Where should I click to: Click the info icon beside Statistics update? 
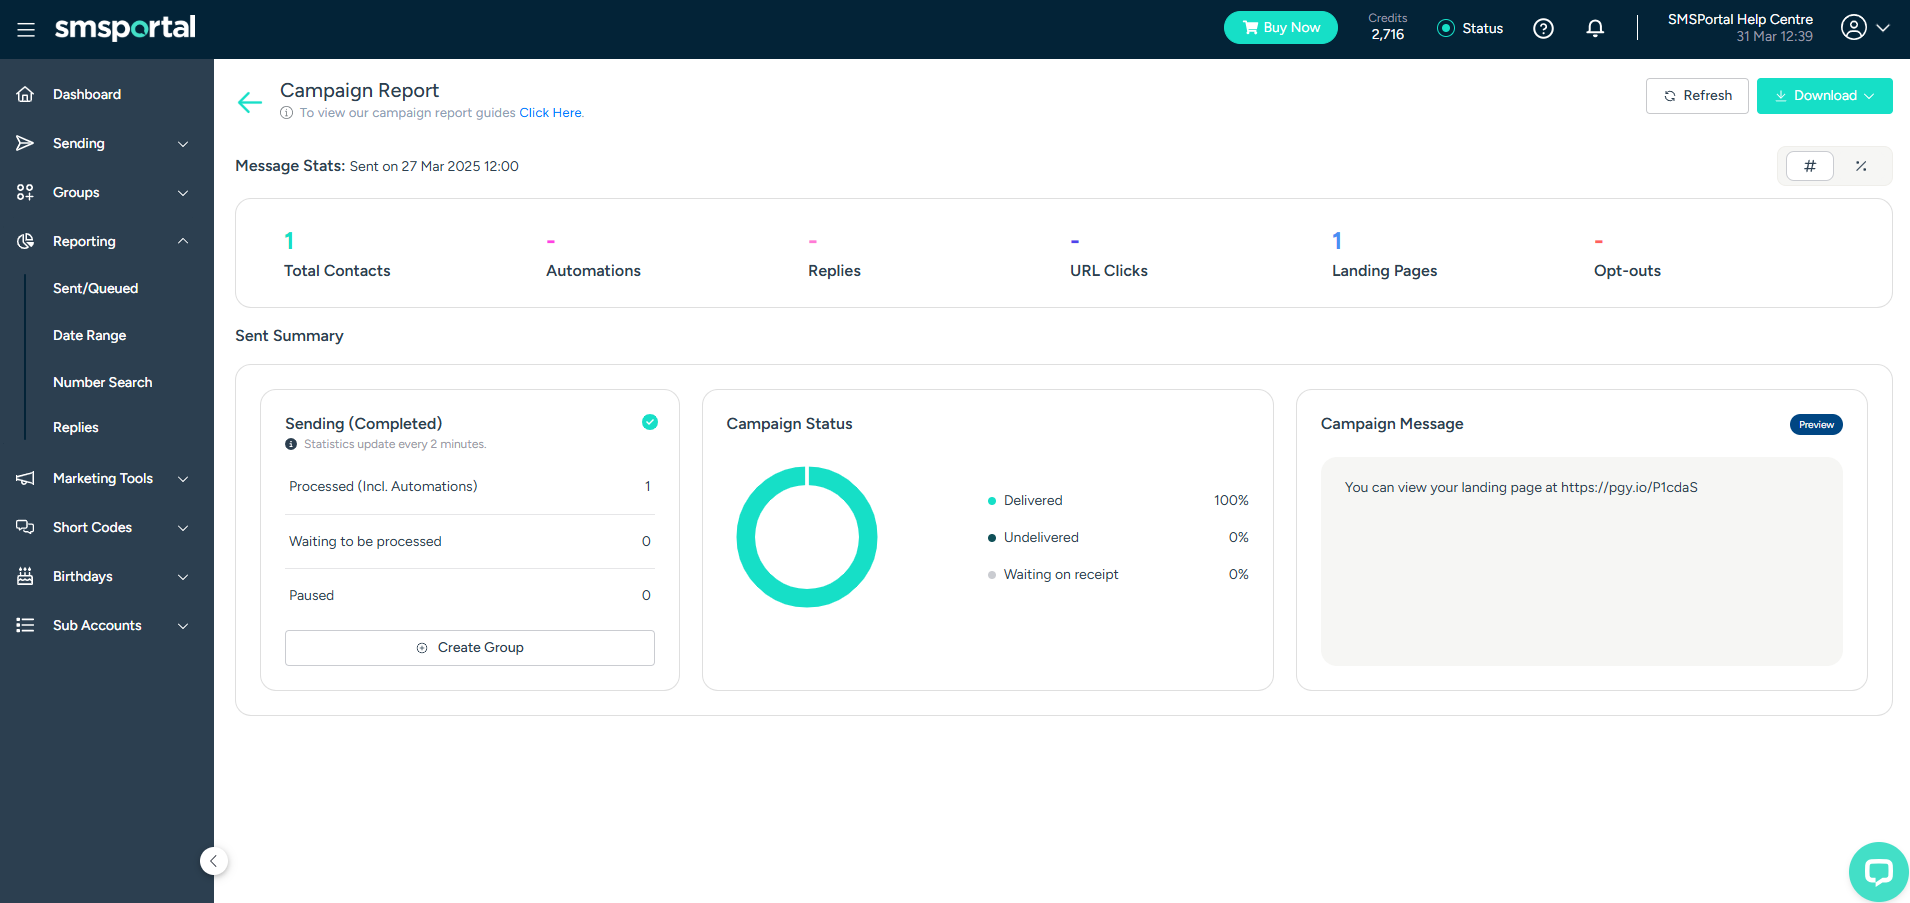291,444
